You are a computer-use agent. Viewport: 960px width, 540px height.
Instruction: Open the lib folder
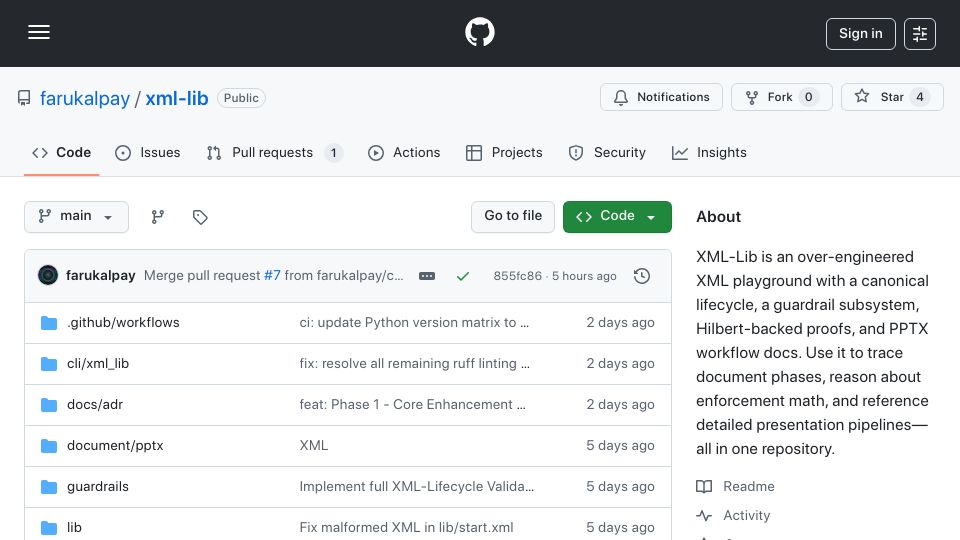pos(74,527)
